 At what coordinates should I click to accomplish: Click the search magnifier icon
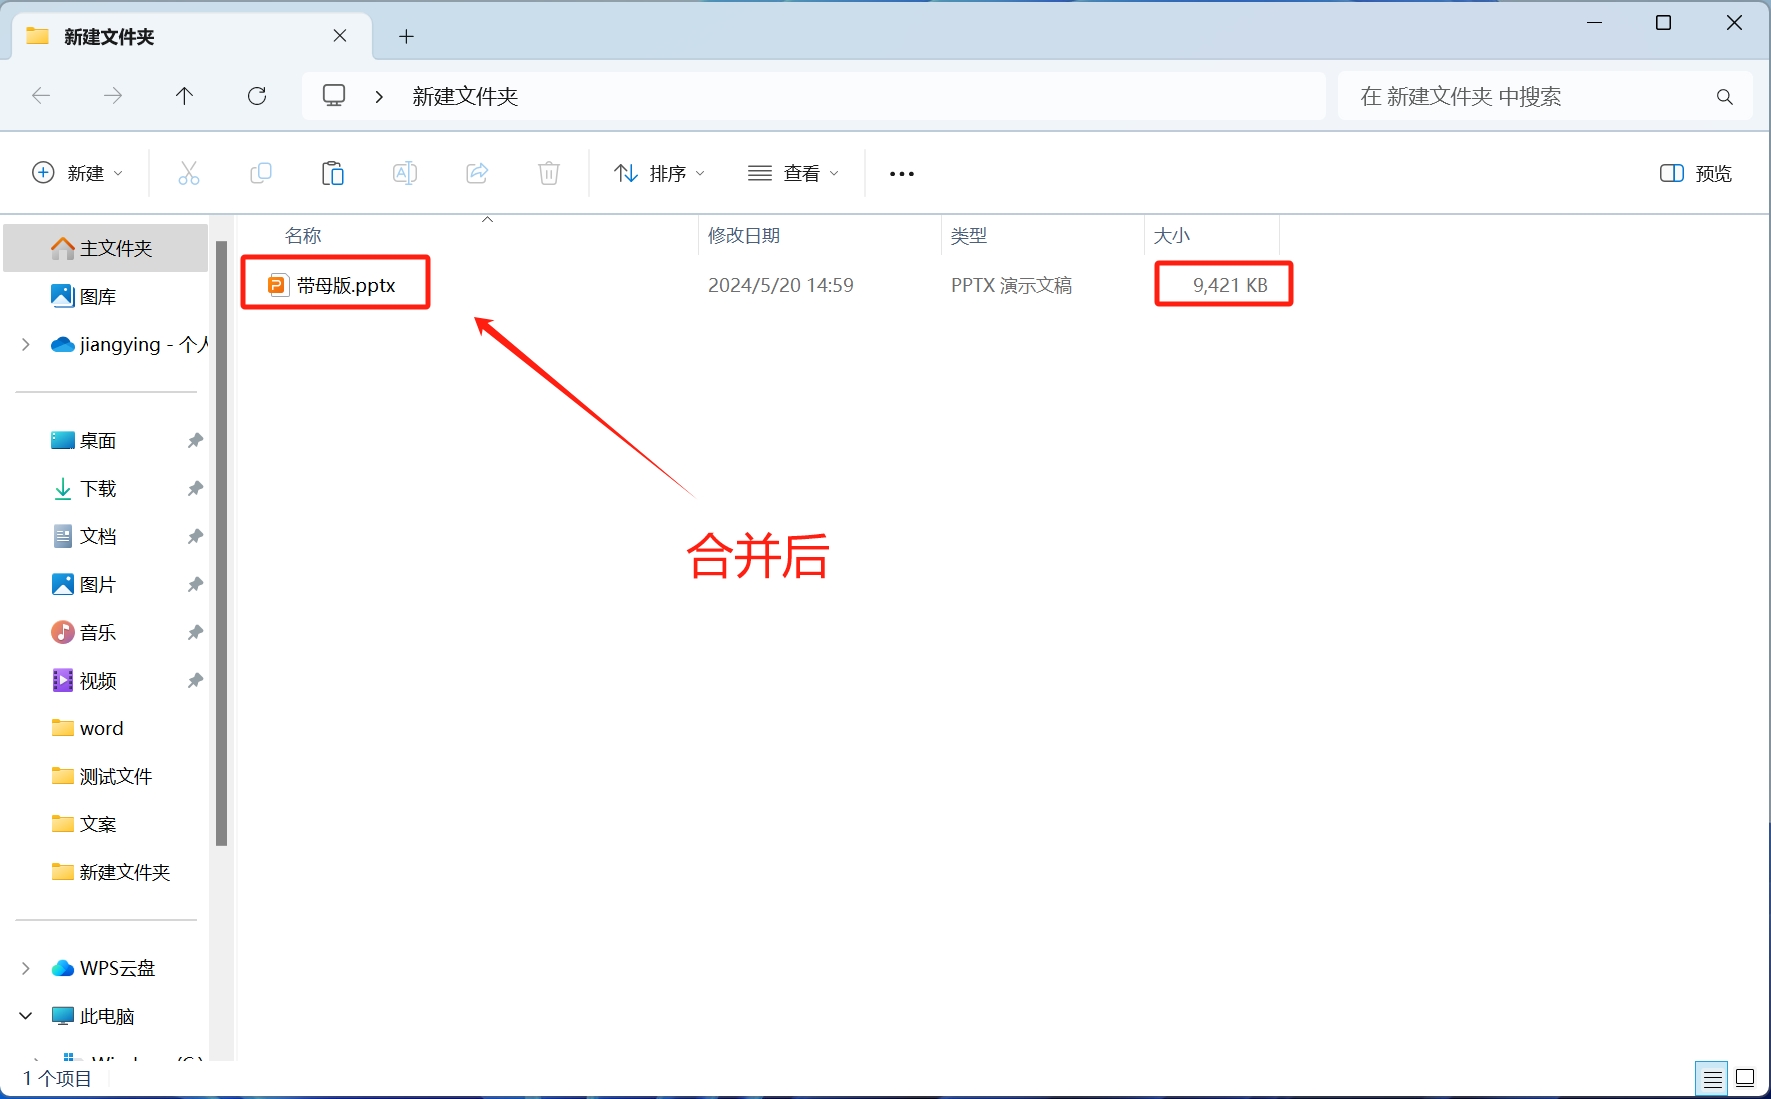1725,96
